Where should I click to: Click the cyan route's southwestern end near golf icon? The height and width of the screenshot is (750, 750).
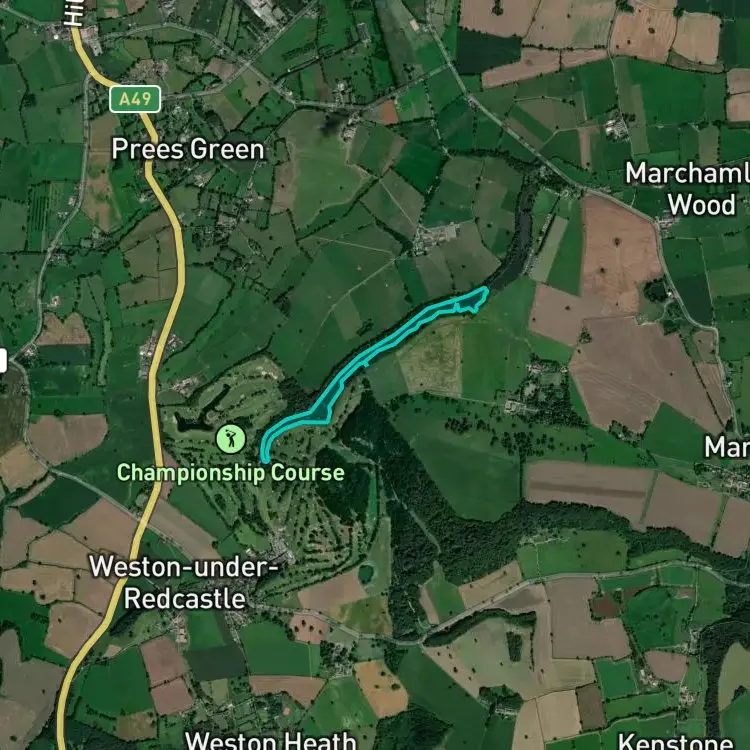[x=265, y=459]
